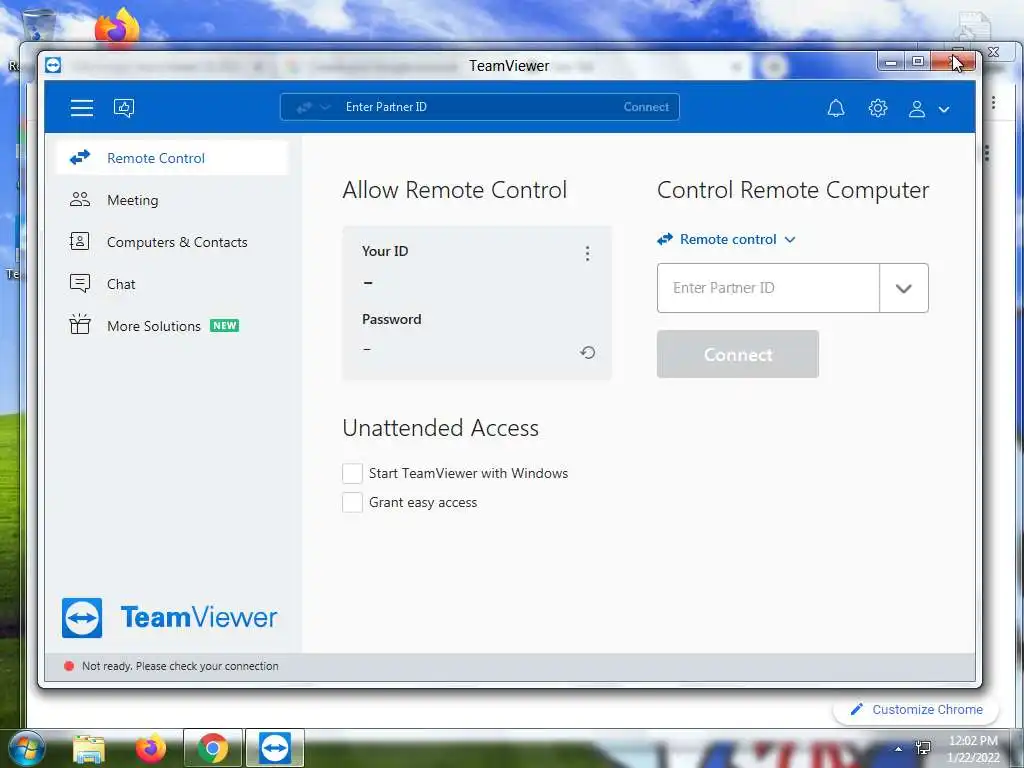Open Chrome three-dot menu behind TeamViewer

pyautogui.click(x=993, y=103)
